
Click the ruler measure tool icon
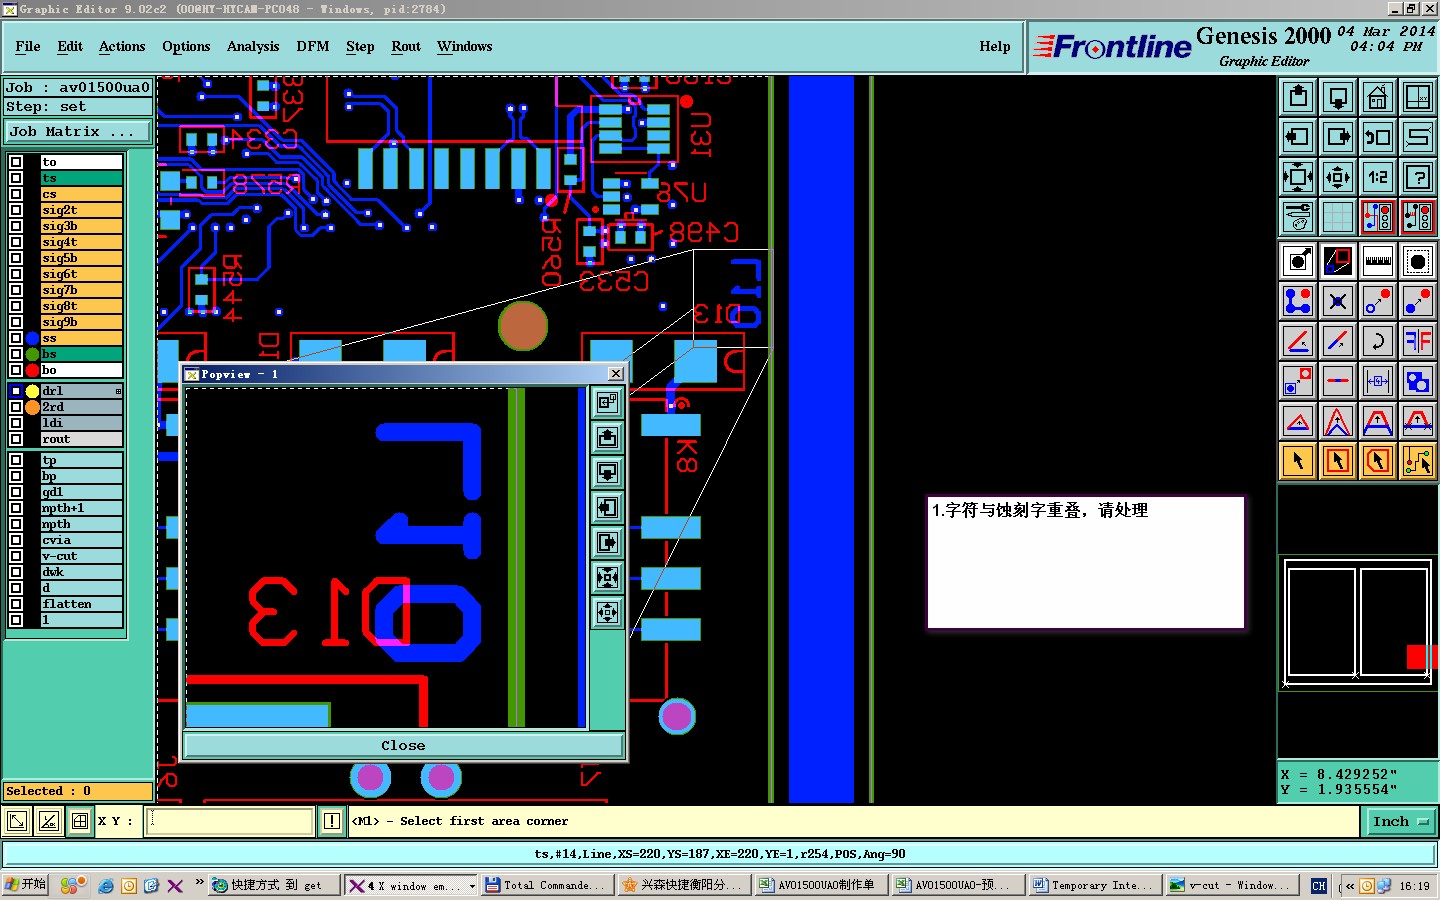click(1378, 261)
